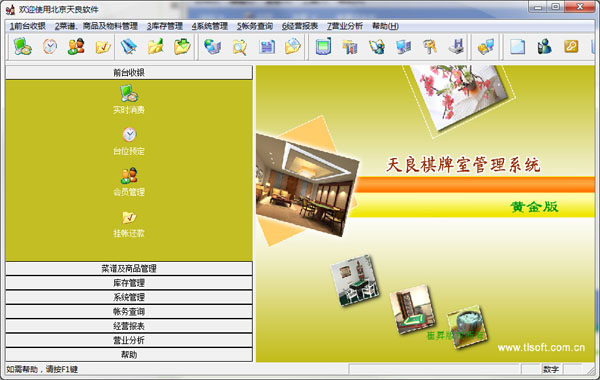Open the 6经营报表 menu
The image size is (600, 380).
coord(300,26)
